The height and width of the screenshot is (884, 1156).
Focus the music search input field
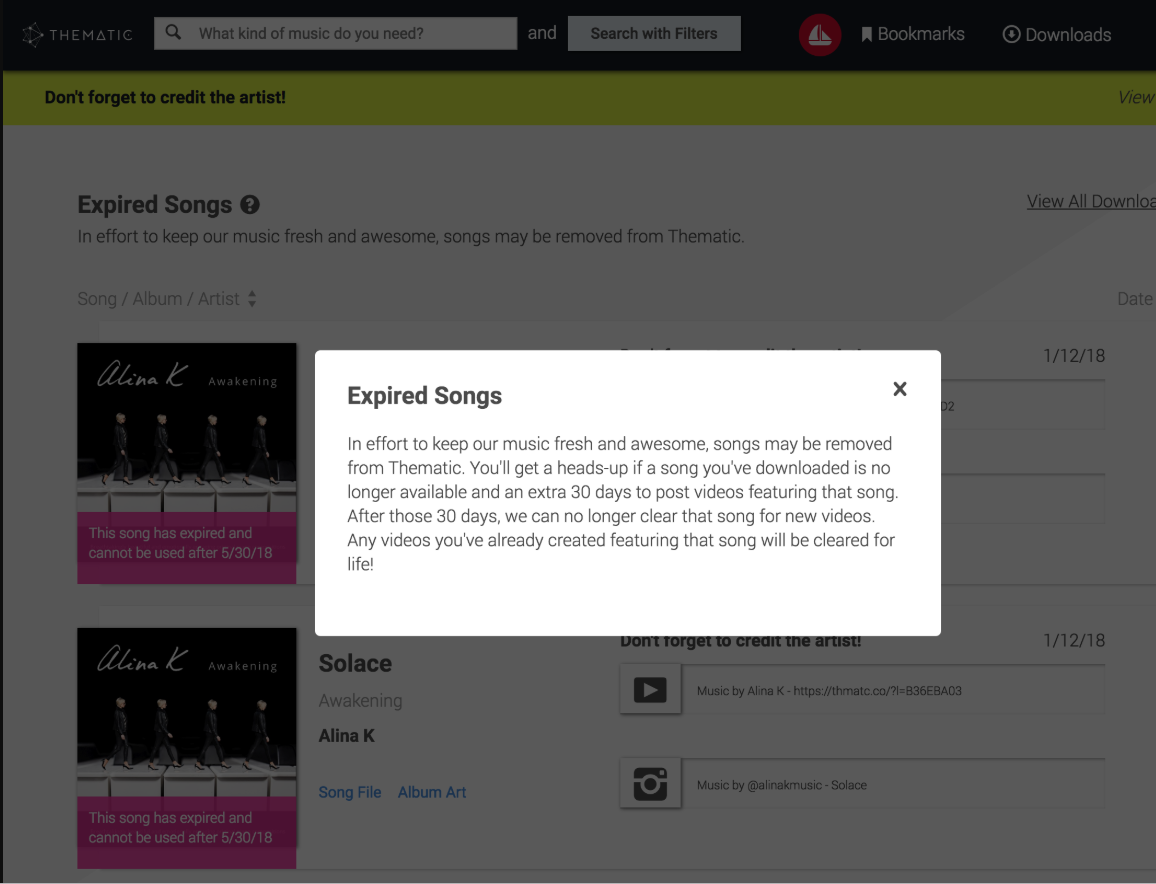335,33
